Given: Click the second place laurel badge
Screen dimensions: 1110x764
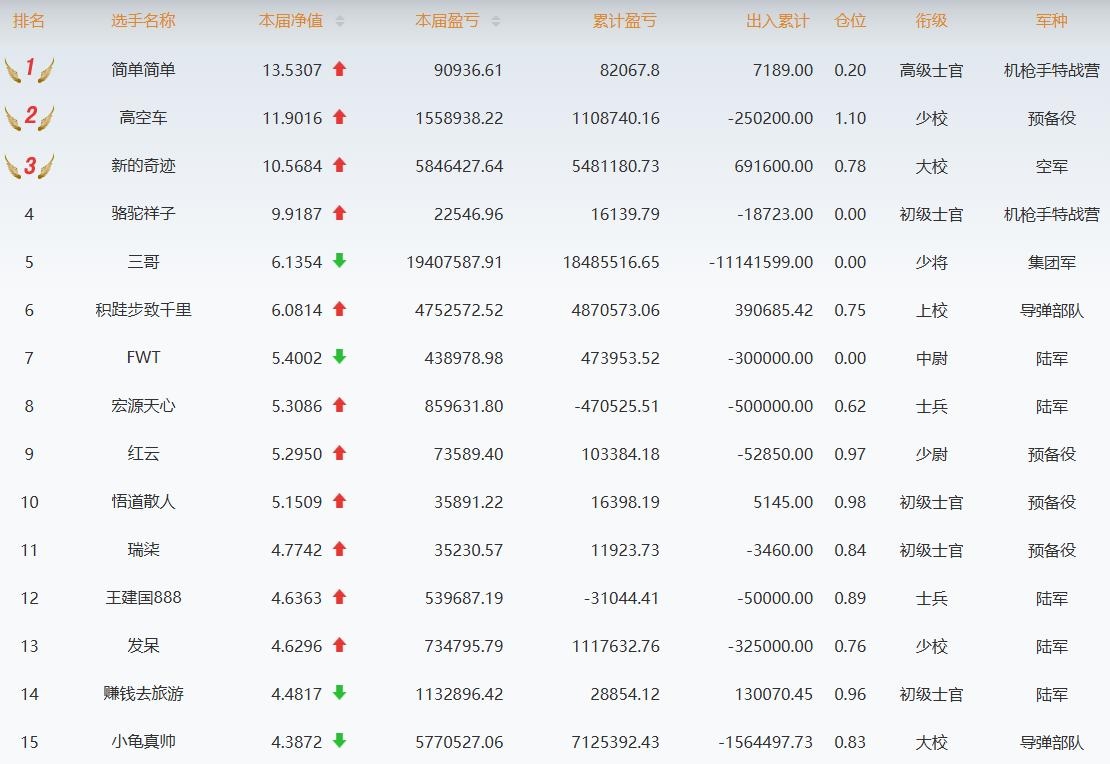Looking at the screenshot, I should click(29, 117).
